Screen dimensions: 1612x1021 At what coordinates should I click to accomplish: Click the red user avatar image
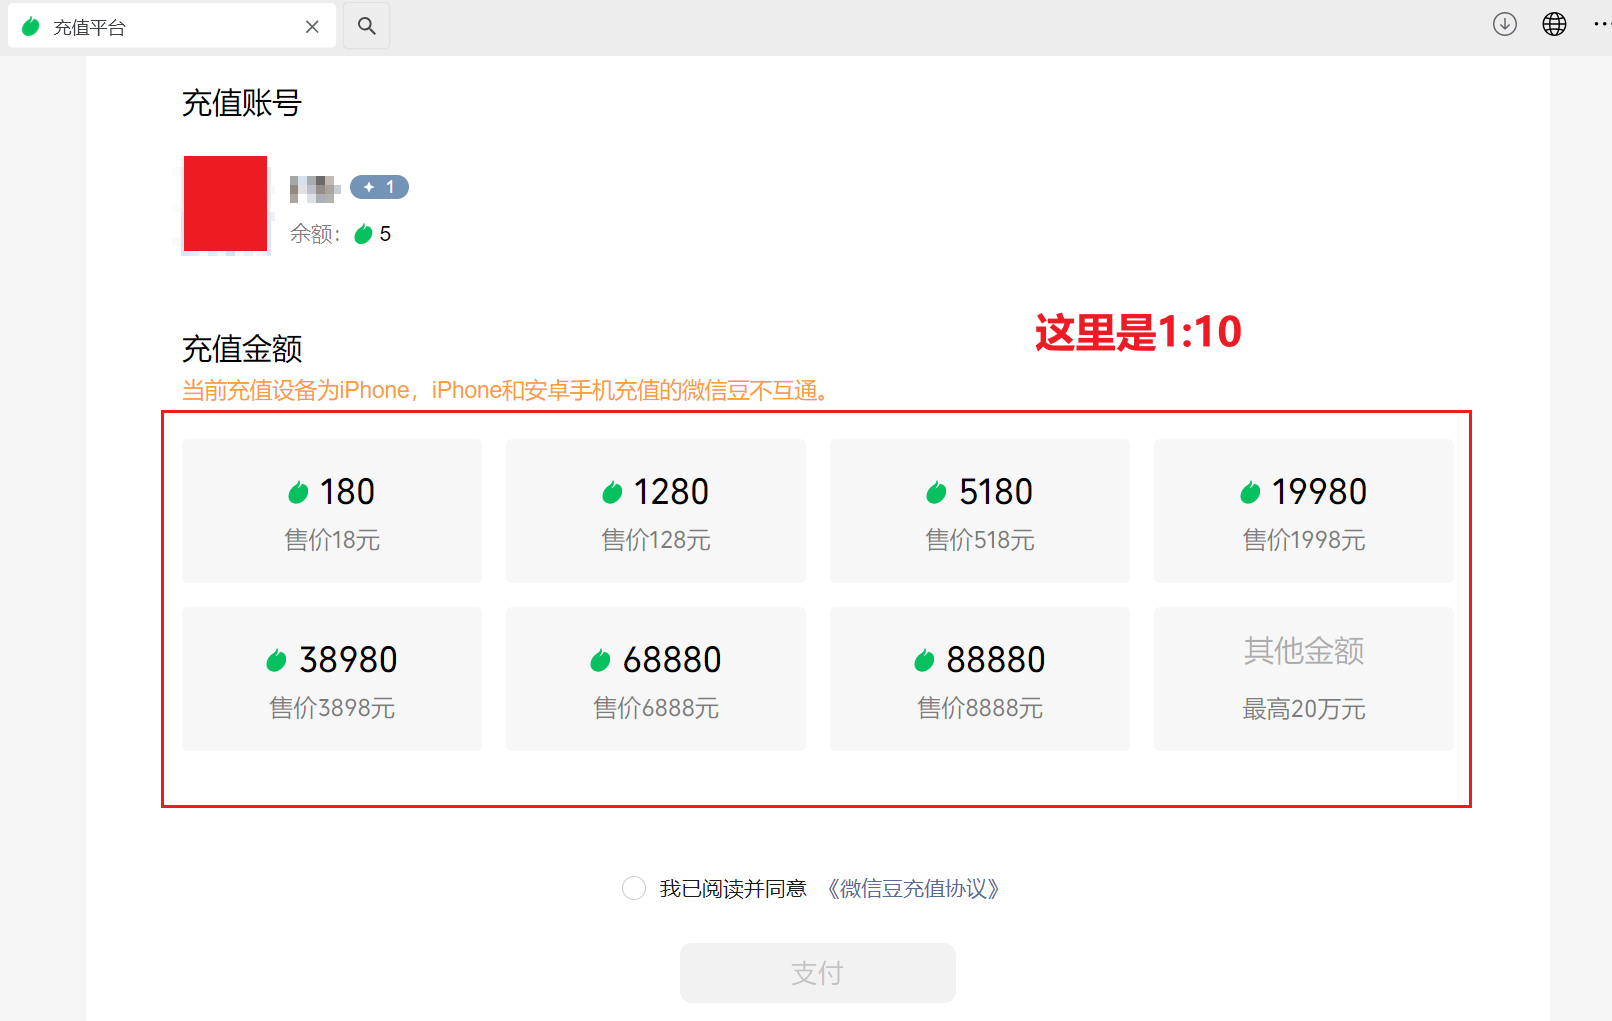(x=225, y=204)
